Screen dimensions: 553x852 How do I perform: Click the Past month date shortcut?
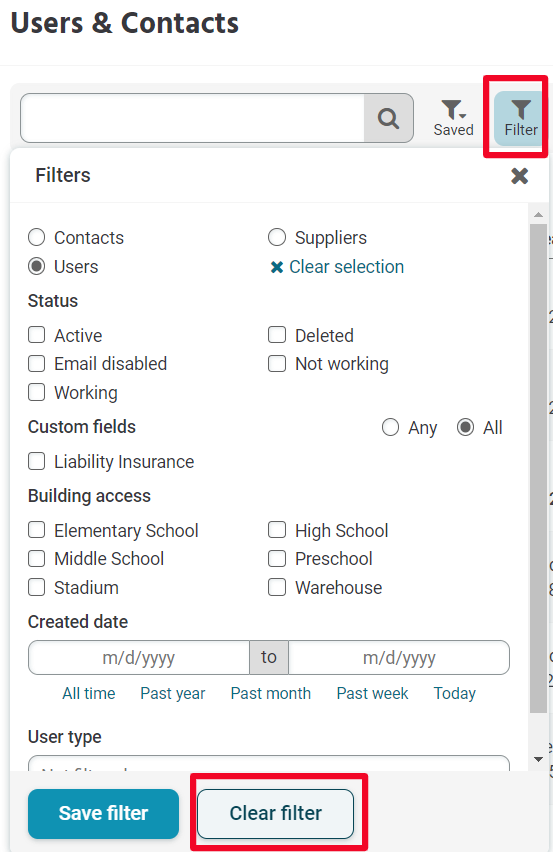click(271, 693)
